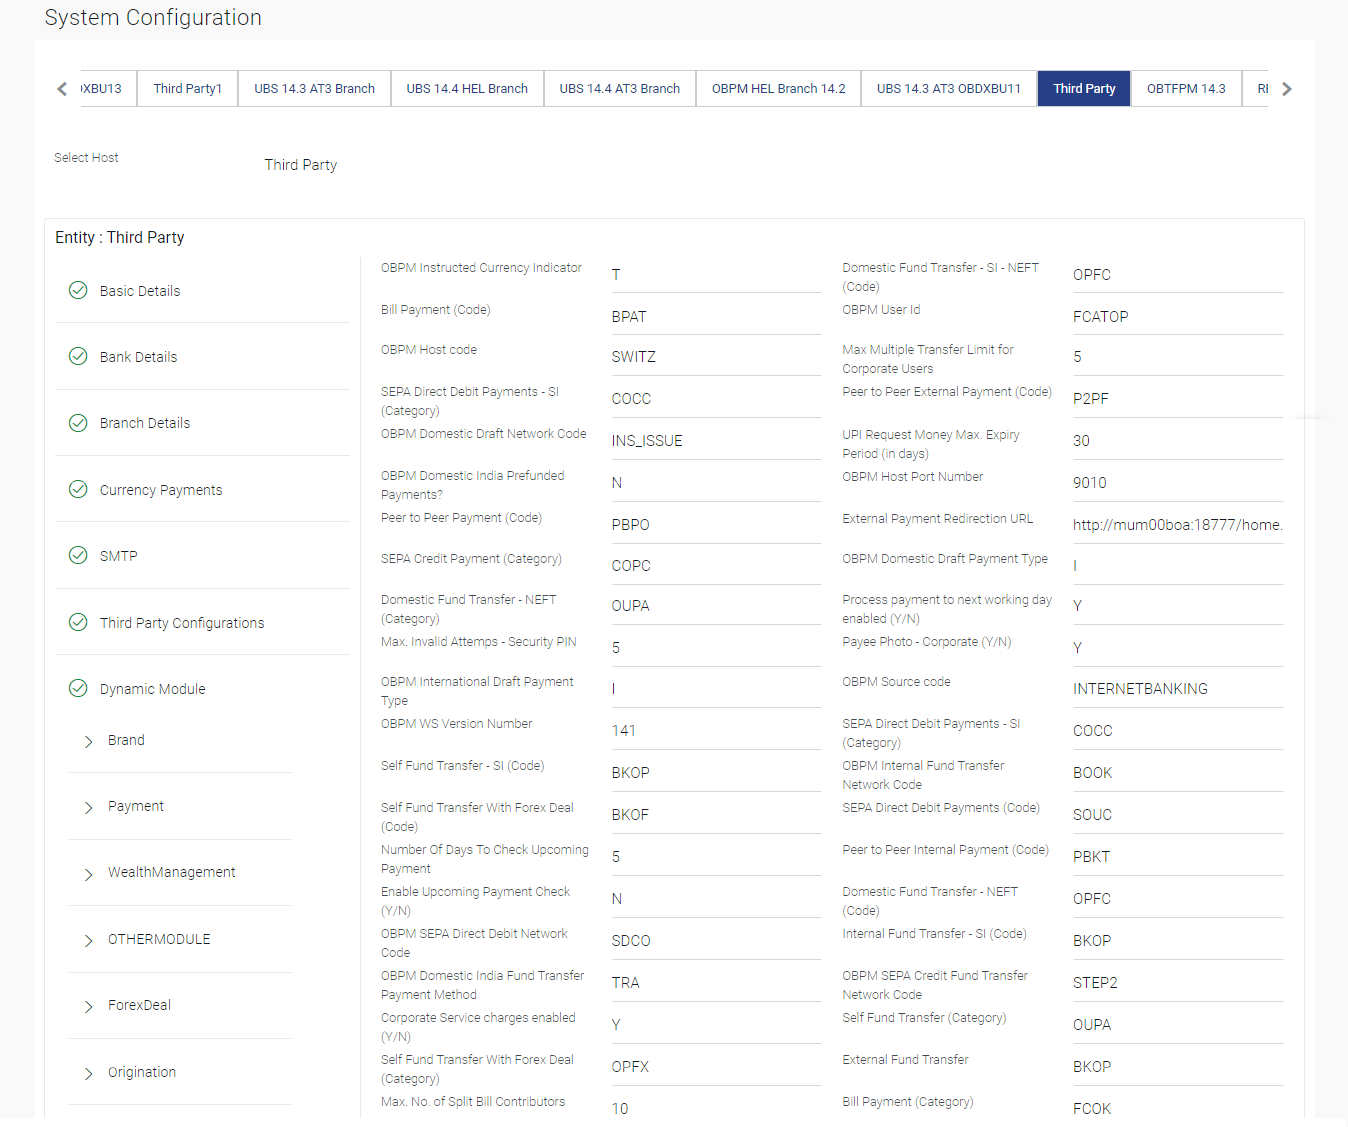Click the checkmark icon beside Dynamic Module
This screenshot has height=1127, width=1348.
tap(78, 688)
